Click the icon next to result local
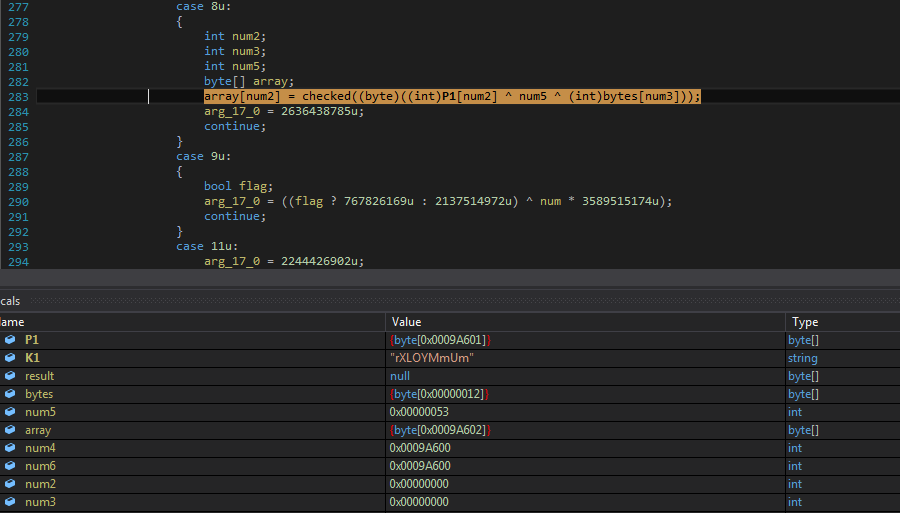Image resolution: width=900 pixels, height=513 pixels. (x=10, y=376)
